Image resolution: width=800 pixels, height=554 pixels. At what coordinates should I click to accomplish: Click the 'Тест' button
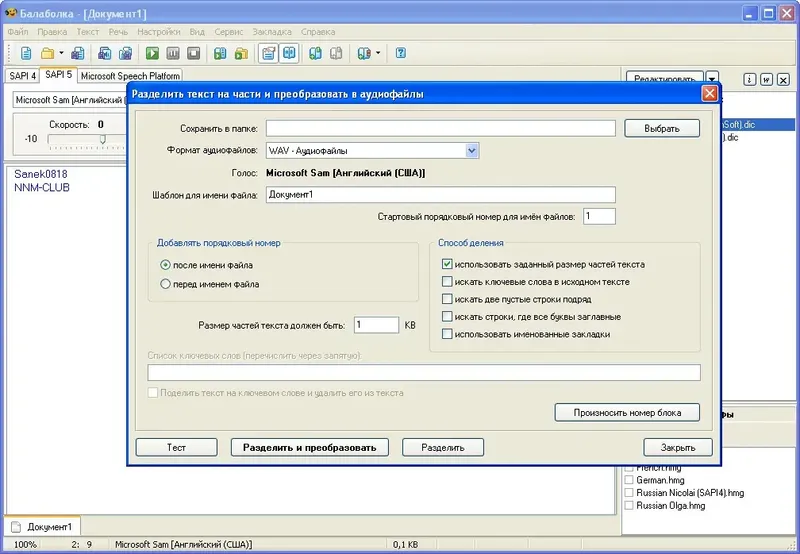(177, 447)
